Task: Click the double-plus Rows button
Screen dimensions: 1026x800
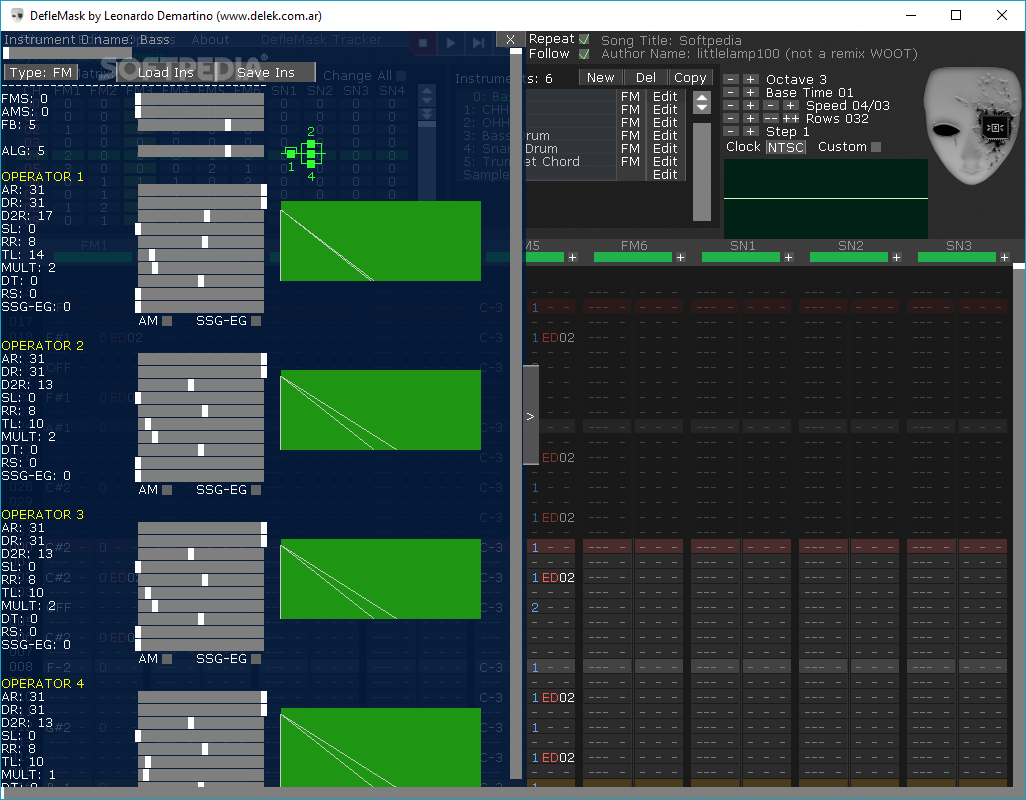Action: (790, 118)
